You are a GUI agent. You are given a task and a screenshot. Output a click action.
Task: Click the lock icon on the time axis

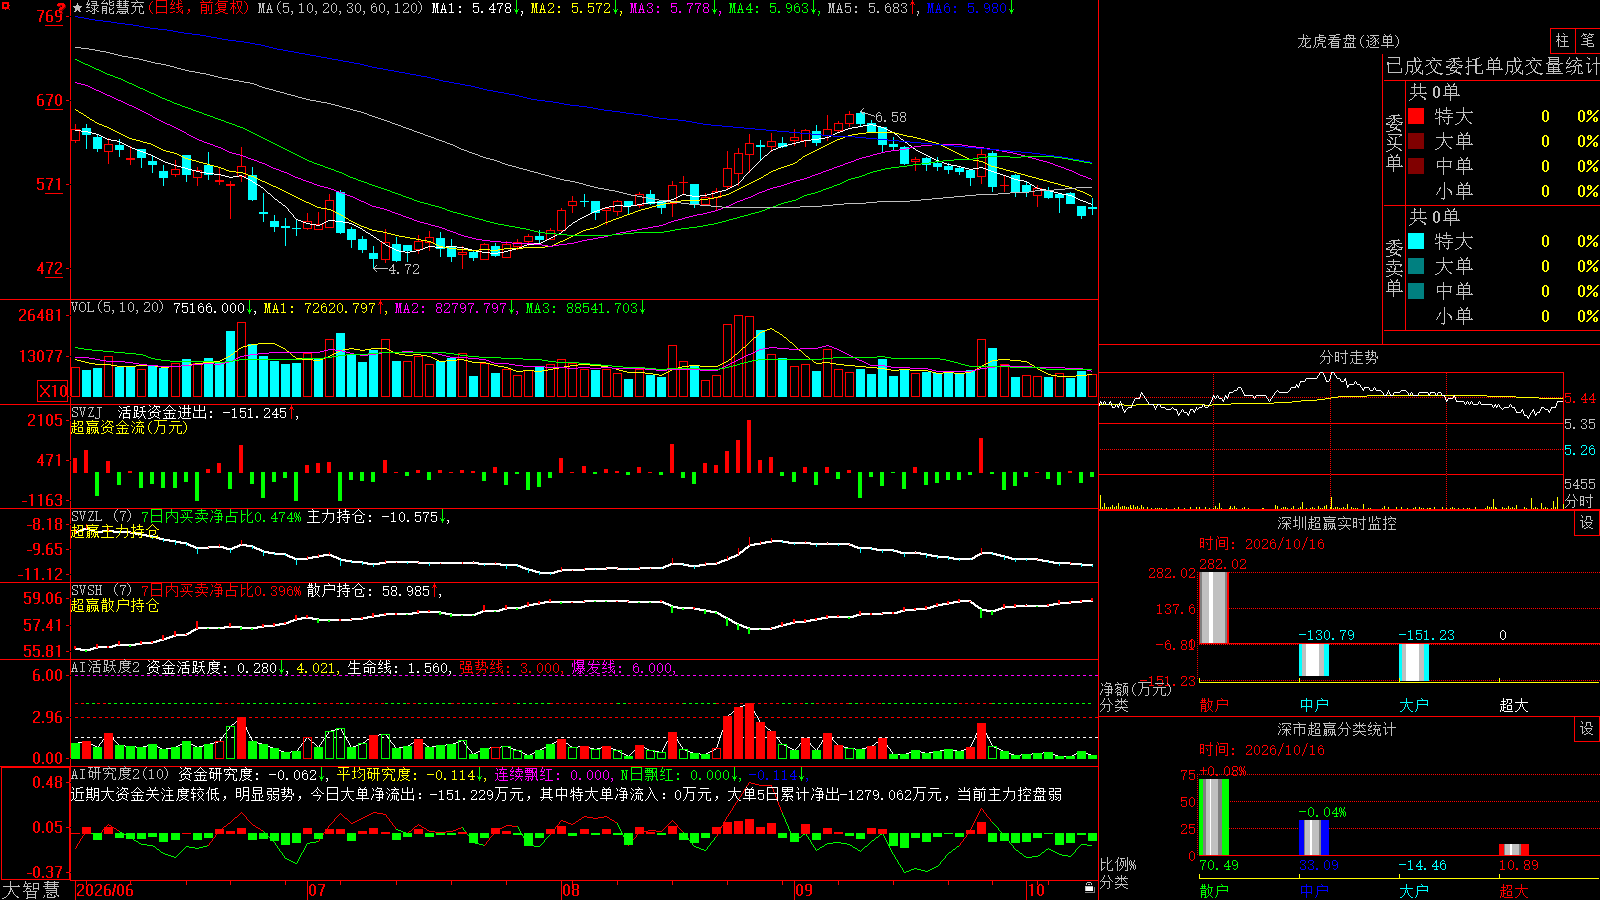[x=1090, y=888]
